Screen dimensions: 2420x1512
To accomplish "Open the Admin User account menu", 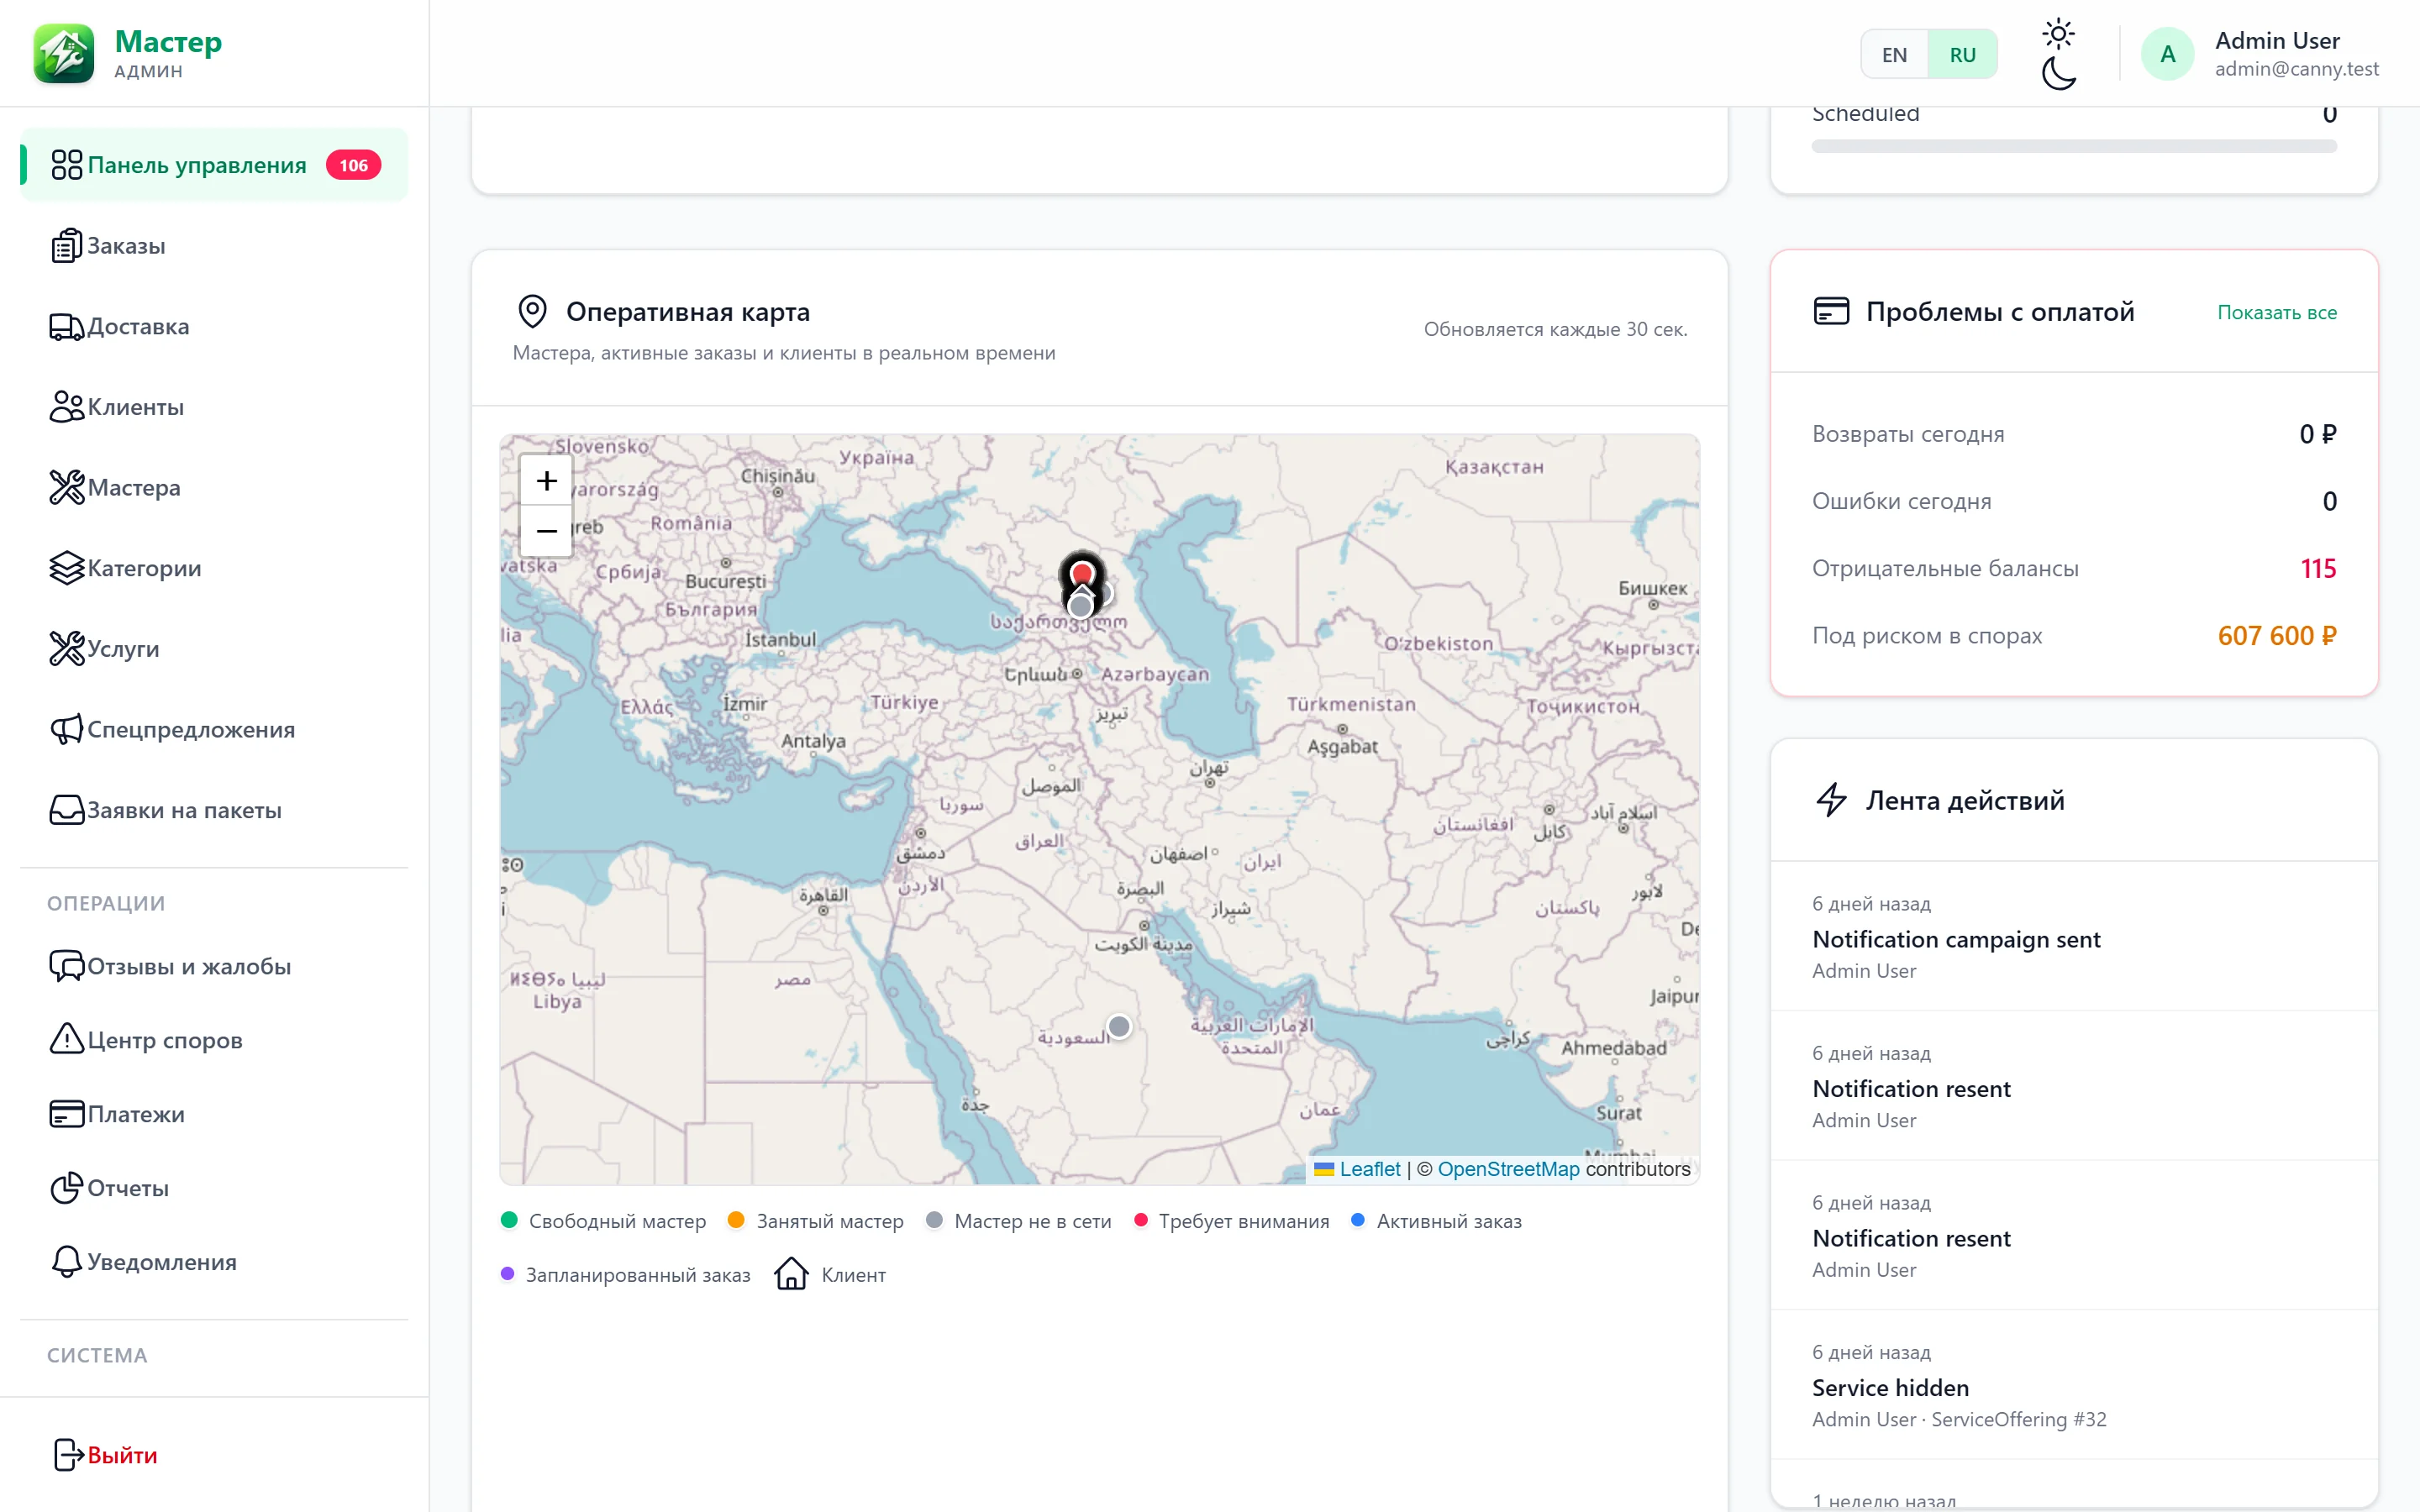I will click(2259, 54).
